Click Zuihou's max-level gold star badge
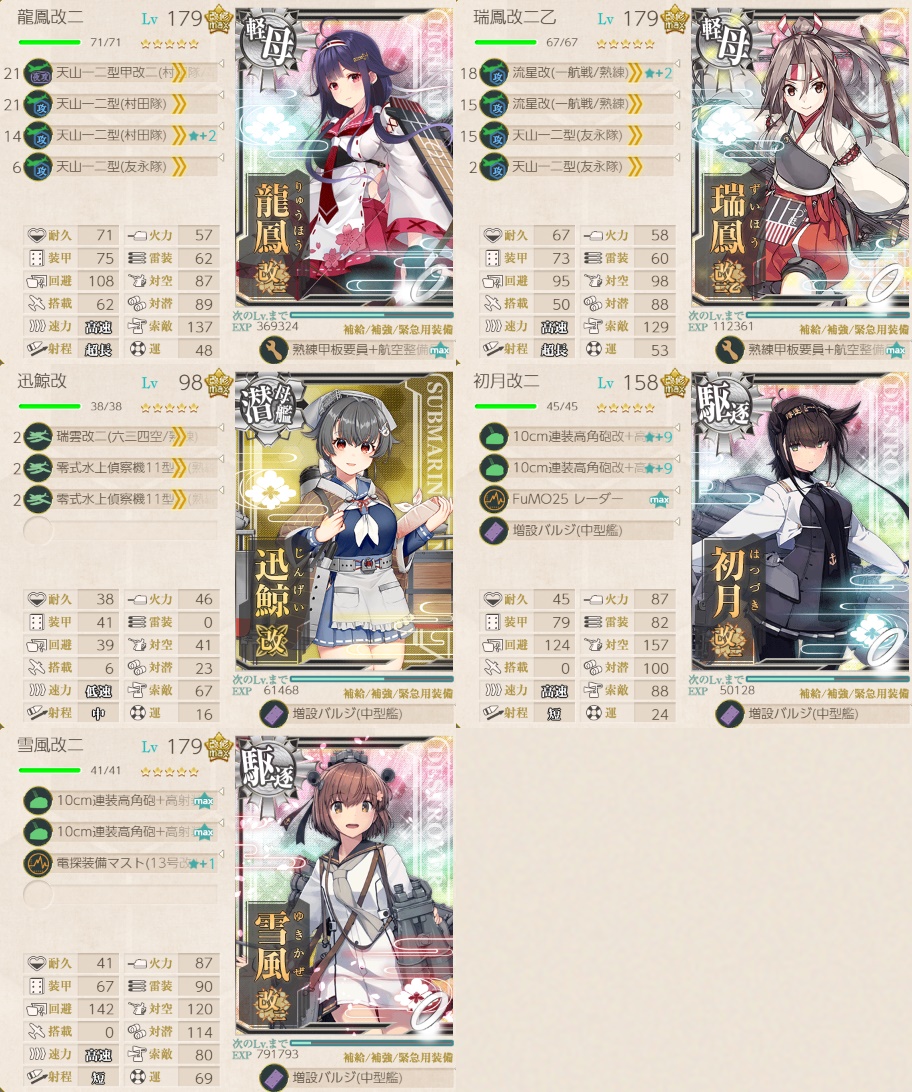The image size is (912, 1092). tap(675, 22)
